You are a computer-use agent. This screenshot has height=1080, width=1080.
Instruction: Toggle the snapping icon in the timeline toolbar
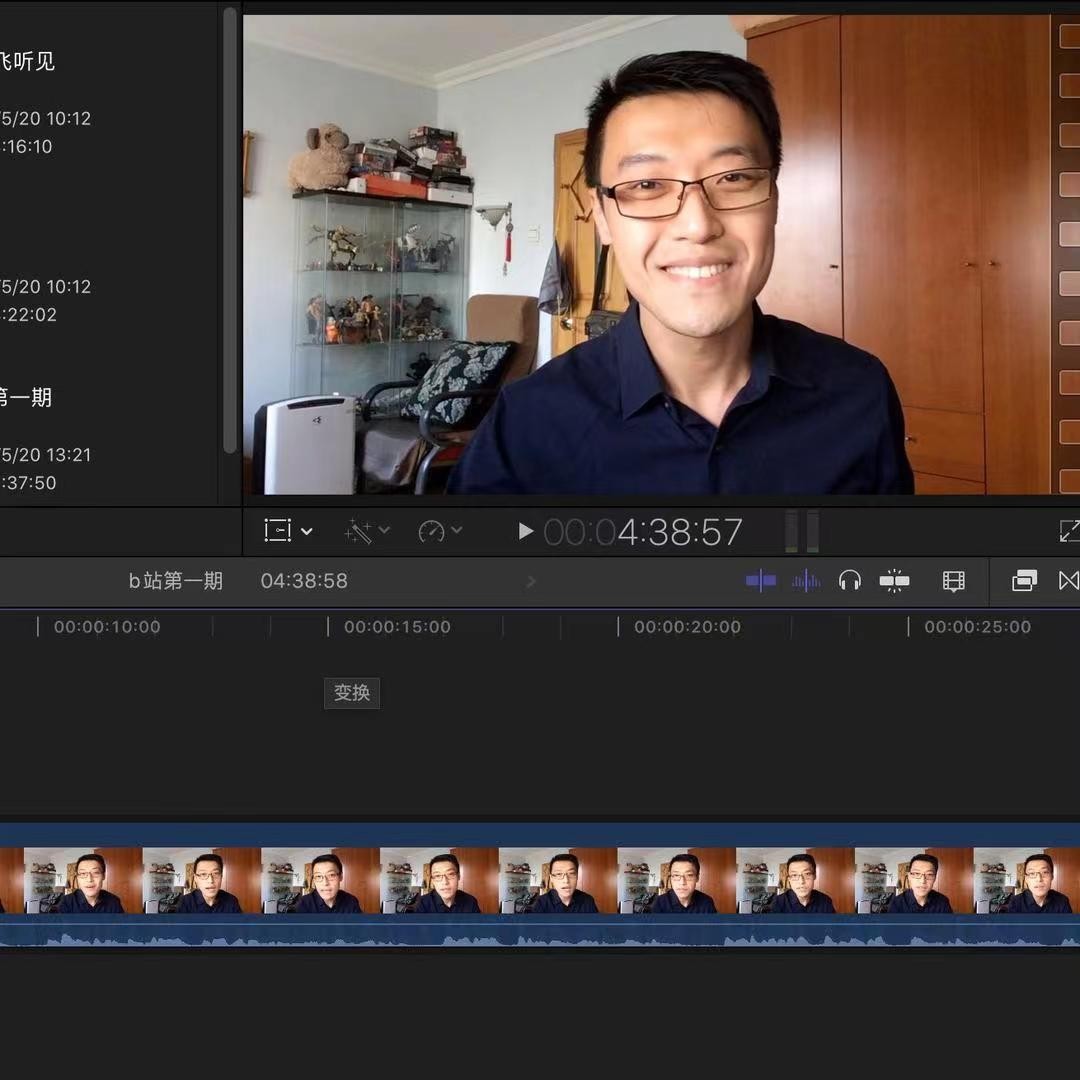(893, 581)
